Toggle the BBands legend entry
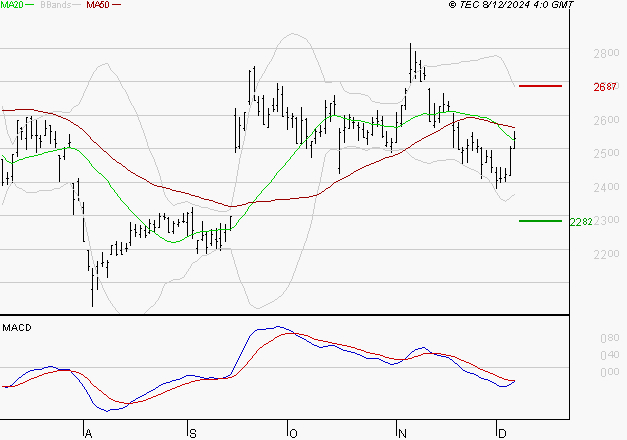 [54, 5]
